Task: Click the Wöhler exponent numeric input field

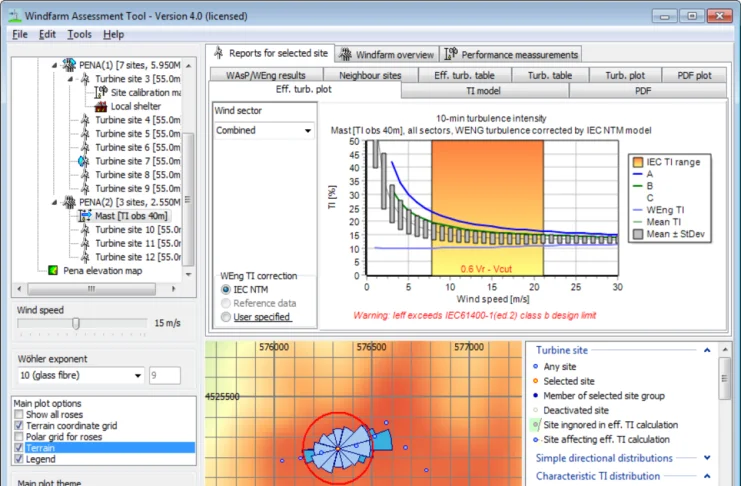Action: point(164,376)
